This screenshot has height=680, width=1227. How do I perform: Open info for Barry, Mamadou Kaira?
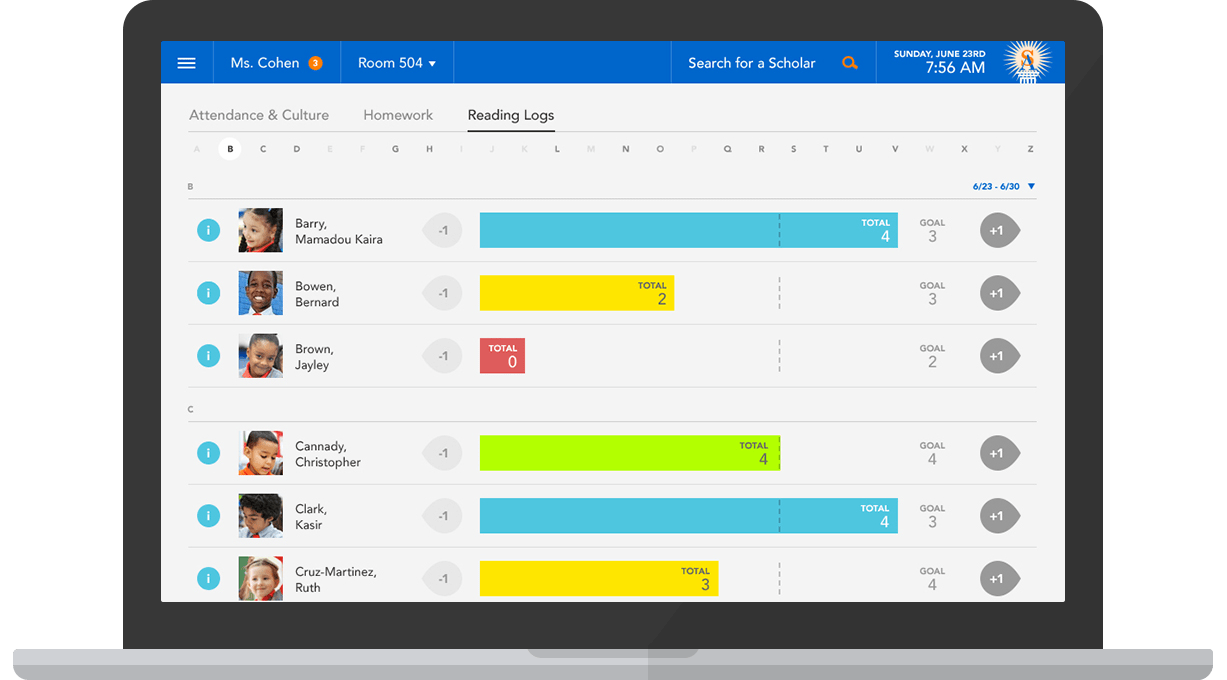[208, 231]
